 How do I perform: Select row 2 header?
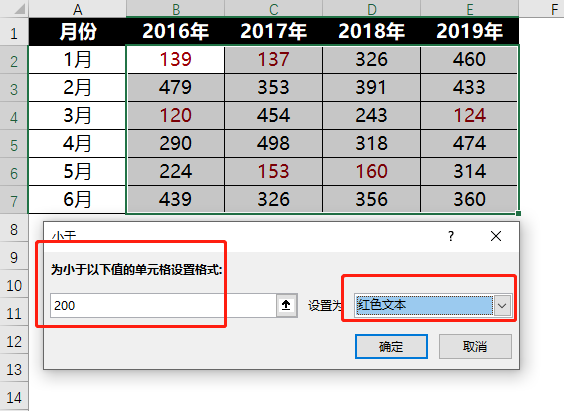click(x=14, y=60)
